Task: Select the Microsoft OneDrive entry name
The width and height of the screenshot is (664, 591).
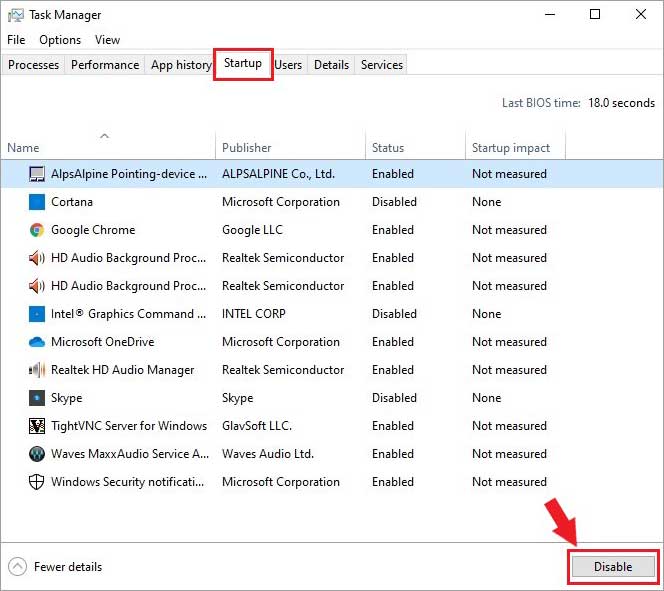Action: [102, 342]
